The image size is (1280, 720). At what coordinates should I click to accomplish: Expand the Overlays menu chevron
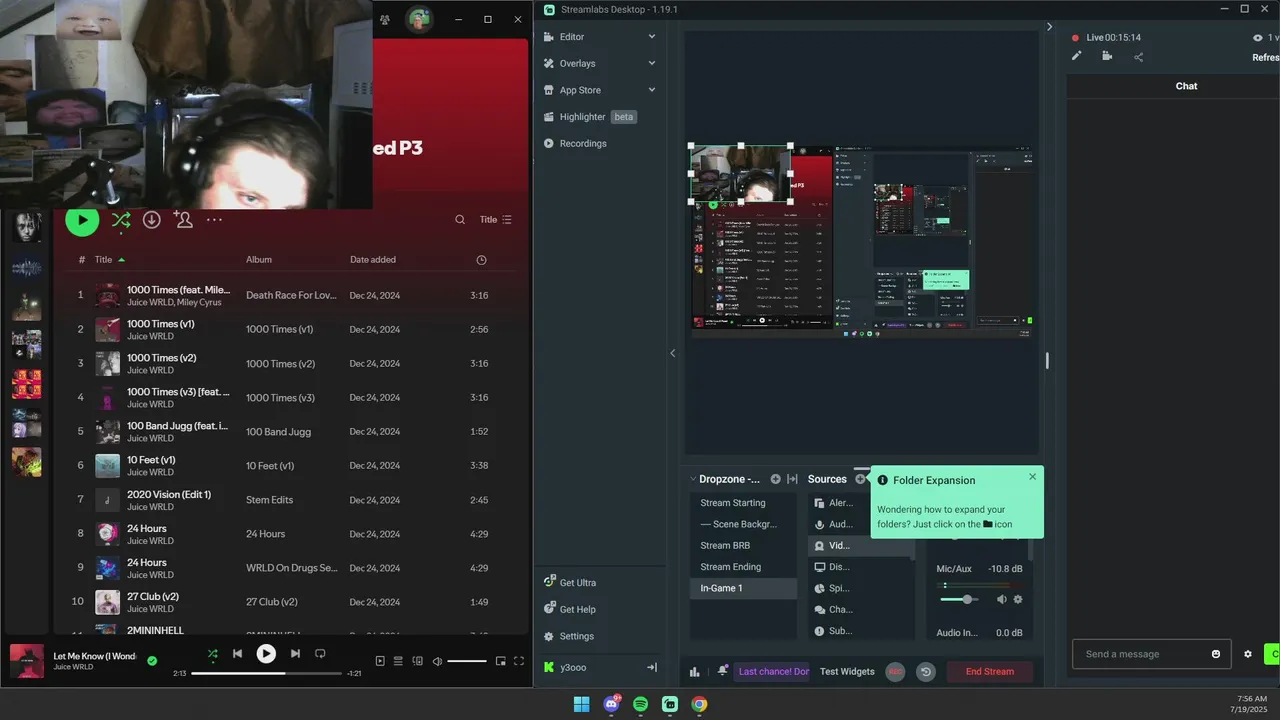click(652, 63)
